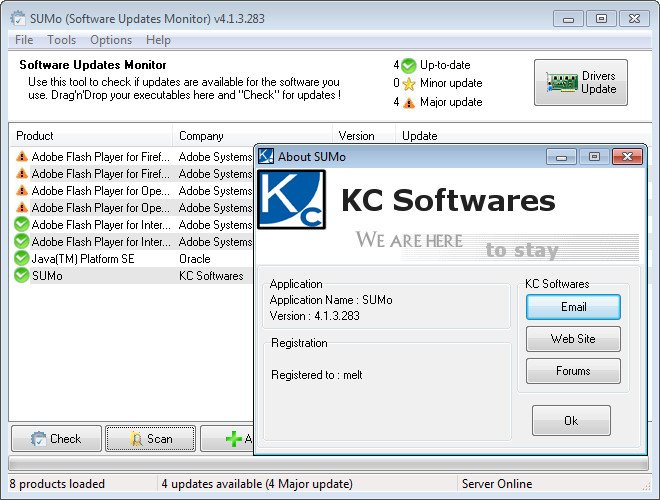Image resolution: width=660 pixels, height=500 pixels.
Task: Select the SUMo product row
Action: (x=132, y=276)
